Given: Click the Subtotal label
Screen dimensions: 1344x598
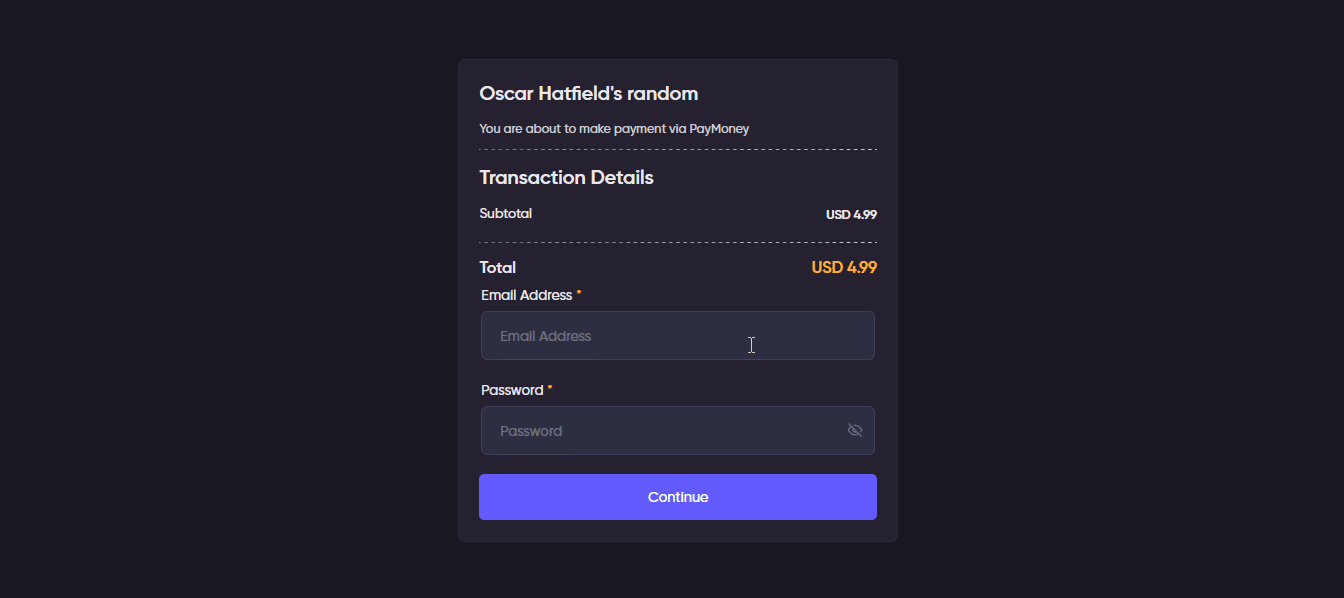Looking at the screenshot, I should [x=505, y=214].
